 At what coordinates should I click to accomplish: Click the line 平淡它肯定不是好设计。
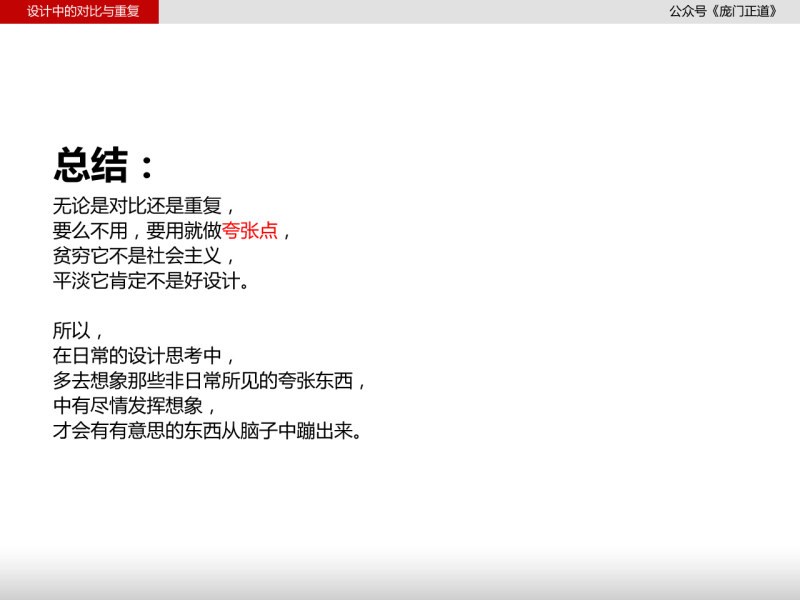pos(151,281)
